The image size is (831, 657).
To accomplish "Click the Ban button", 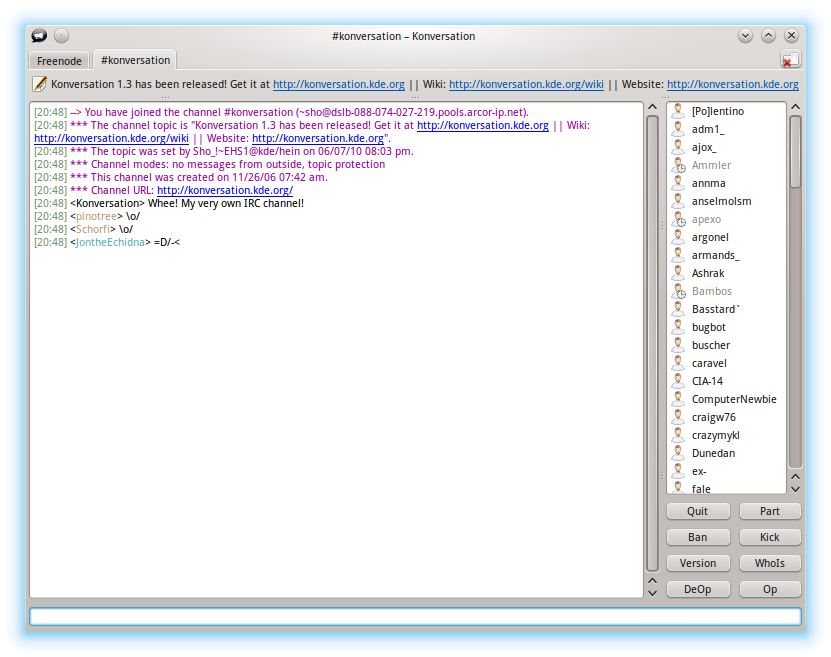I will [697, 537].
